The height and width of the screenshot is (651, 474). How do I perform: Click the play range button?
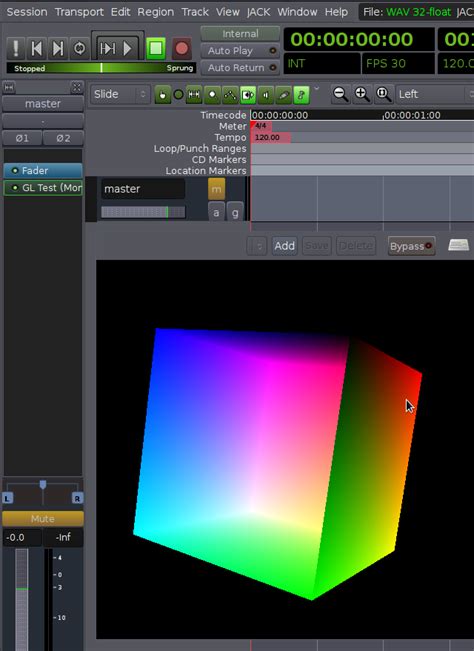click(x=107, y=49)
